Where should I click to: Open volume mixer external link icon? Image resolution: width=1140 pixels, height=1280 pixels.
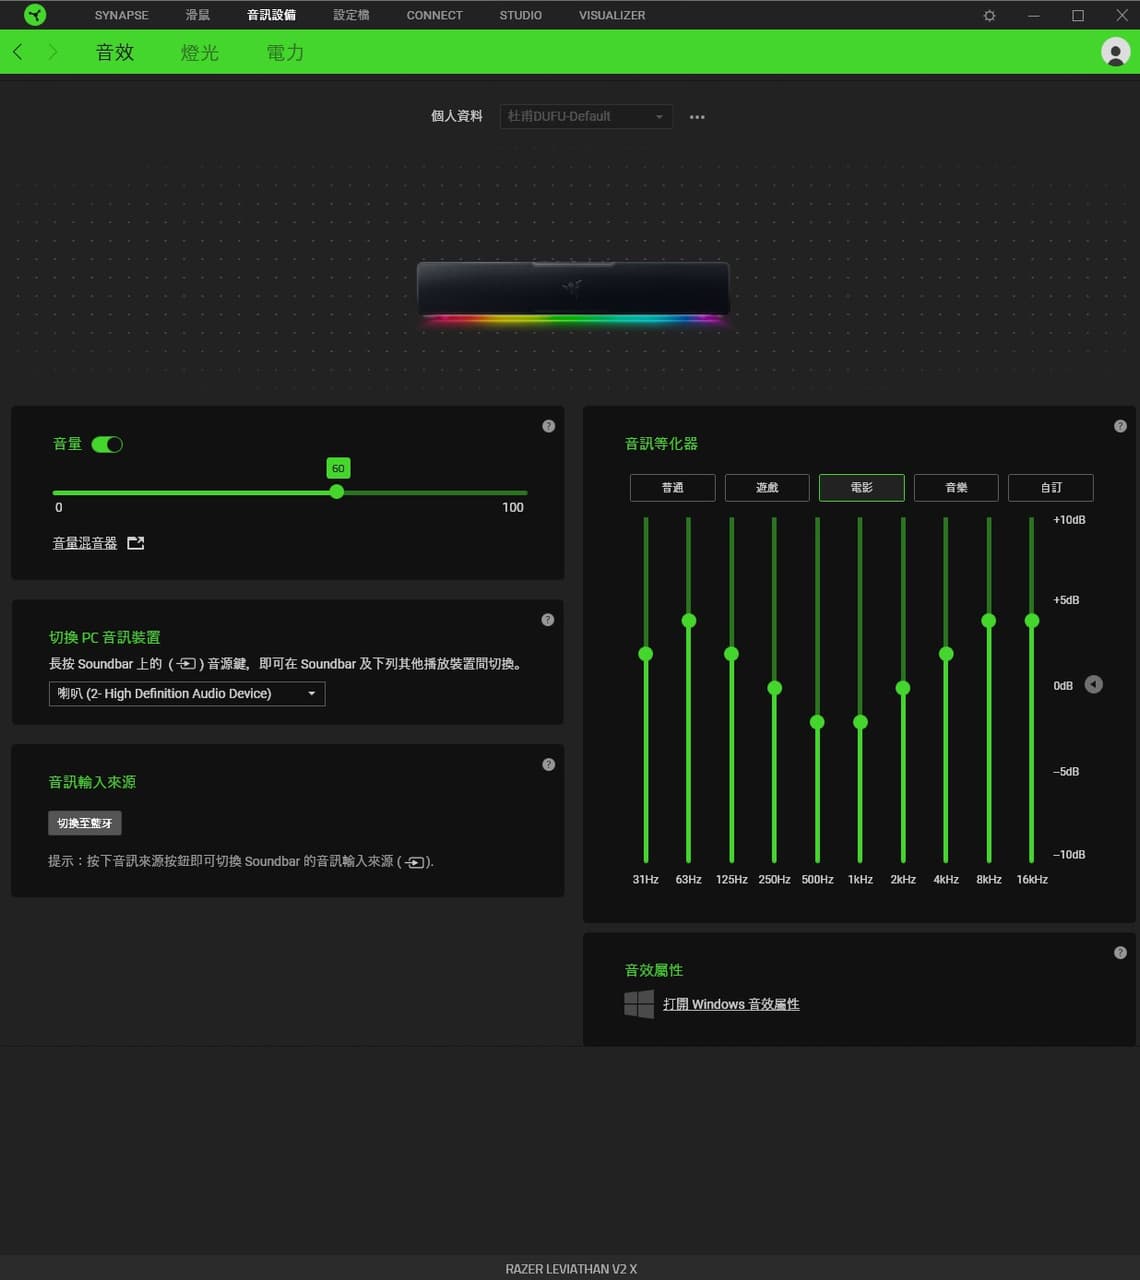[136, 543]
